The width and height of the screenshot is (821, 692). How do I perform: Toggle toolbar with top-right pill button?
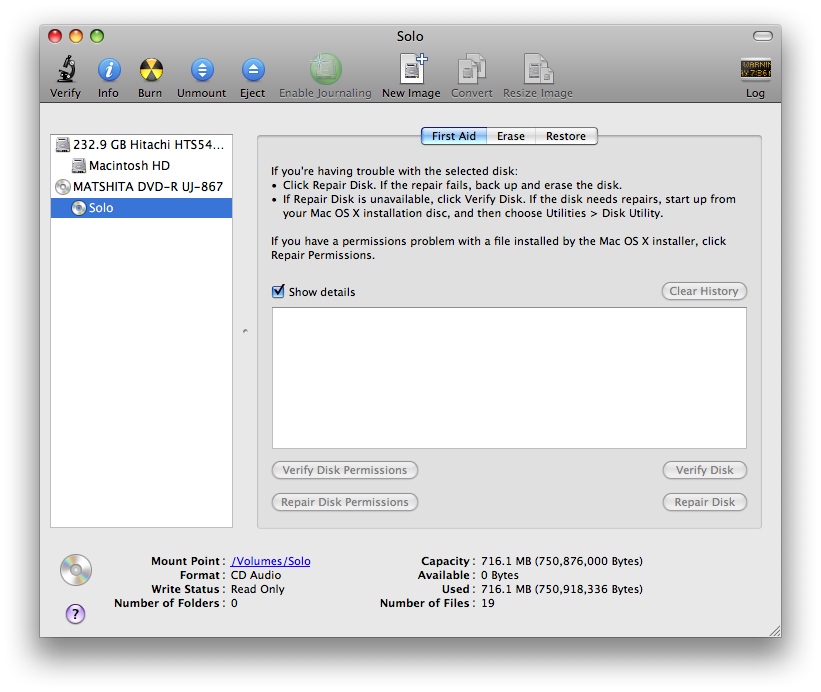(x=763, y=36)
